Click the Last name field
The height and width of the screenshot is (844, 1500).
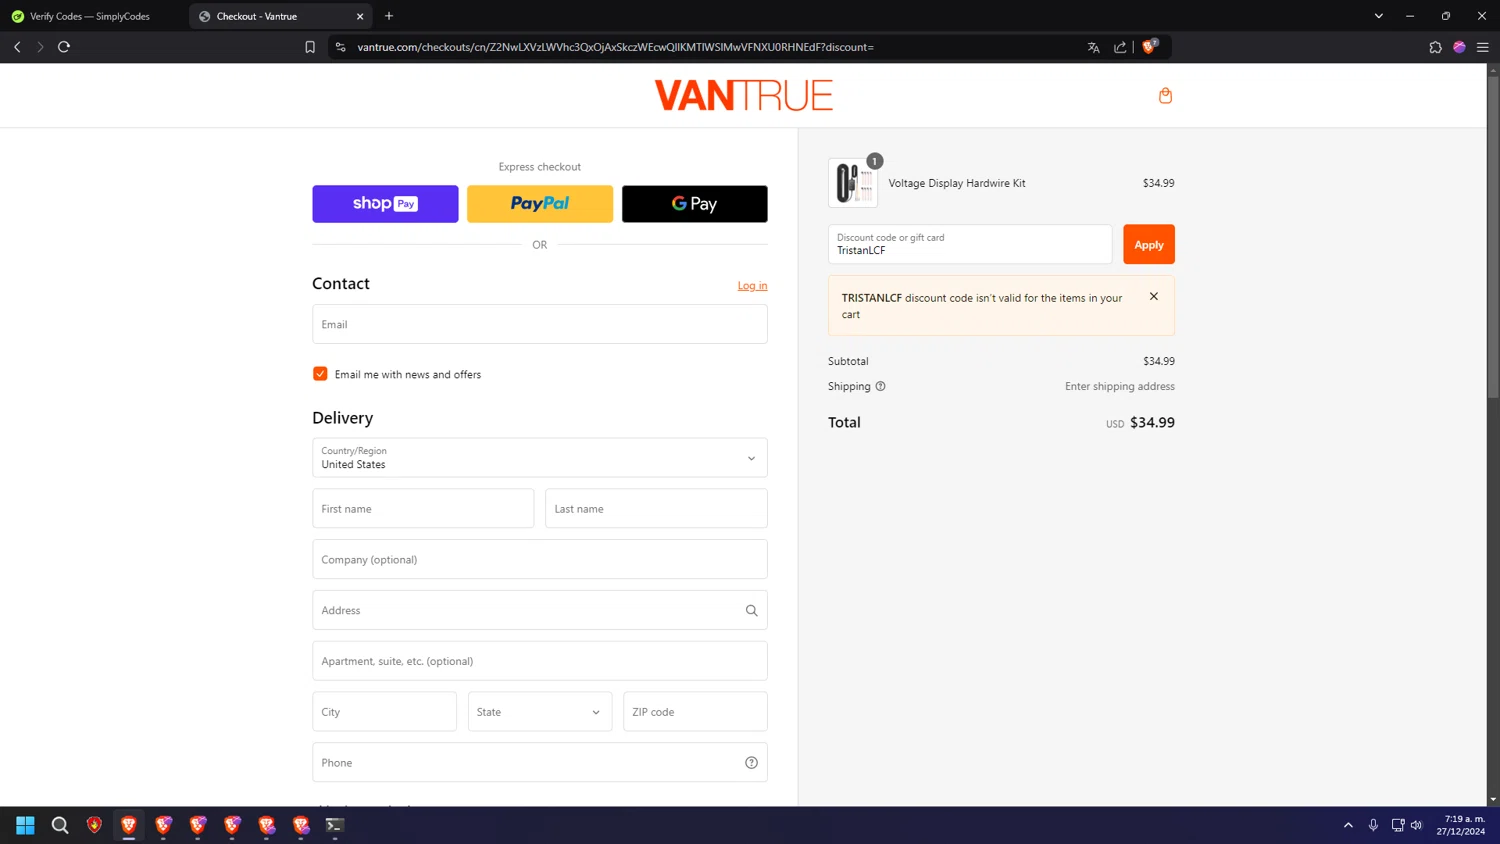[656, 509]
